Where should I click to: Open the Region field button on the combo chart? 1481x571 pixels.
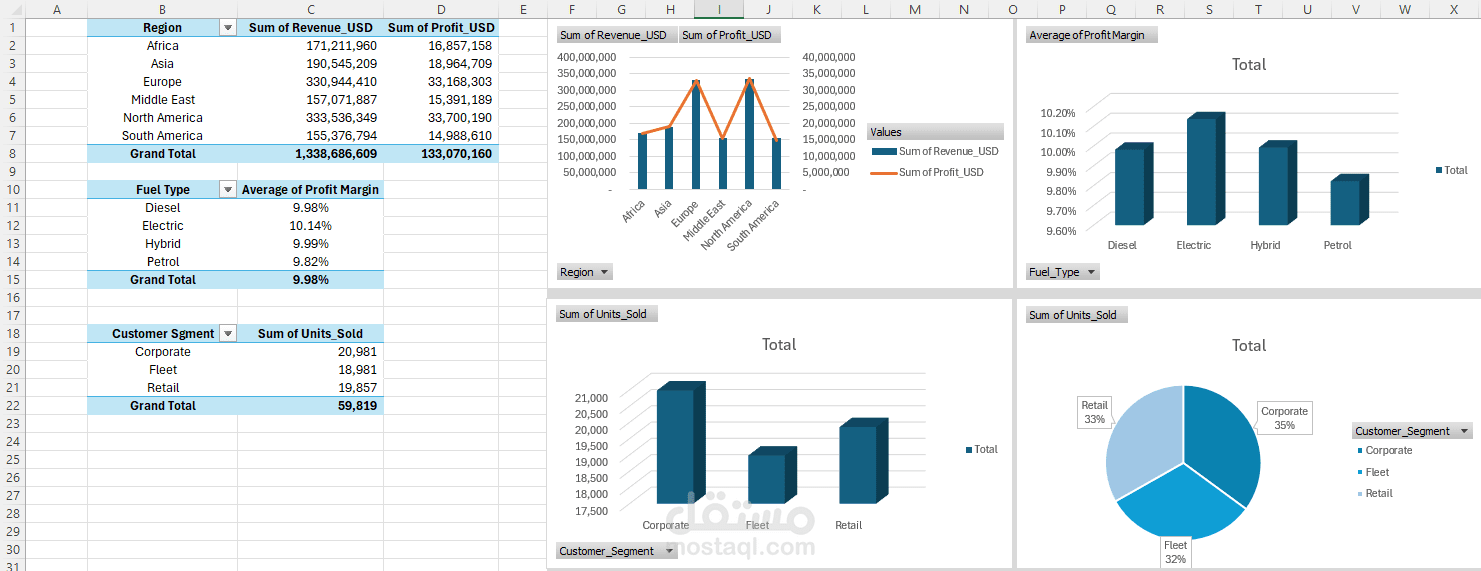point(585,272)
